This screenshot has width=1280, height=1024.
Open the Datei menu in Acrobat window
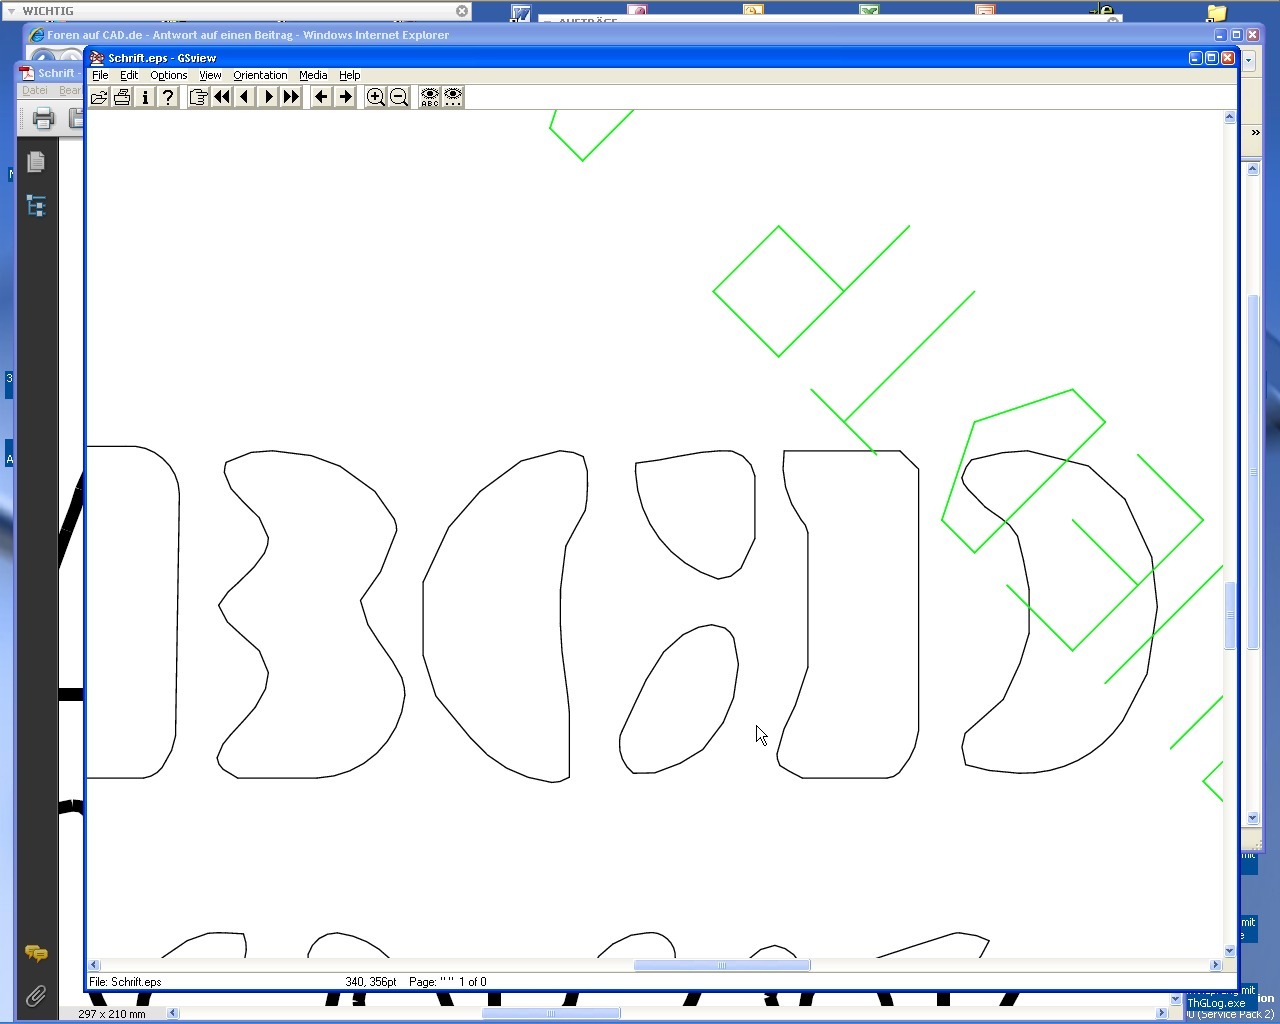pos(35,90)
